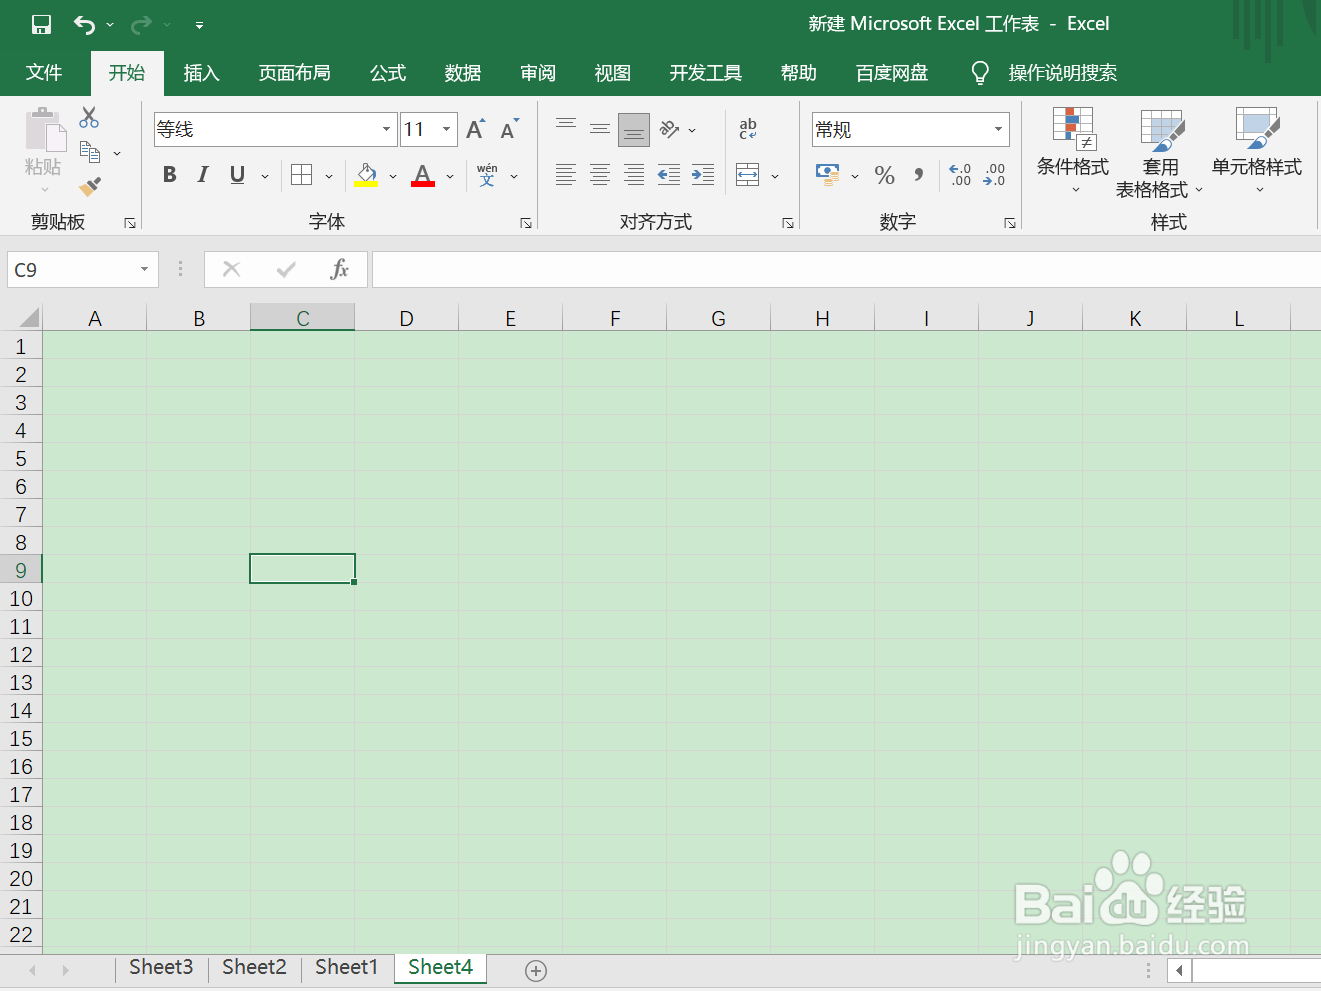Open the font name 等线 dropdown

[386, 129]
